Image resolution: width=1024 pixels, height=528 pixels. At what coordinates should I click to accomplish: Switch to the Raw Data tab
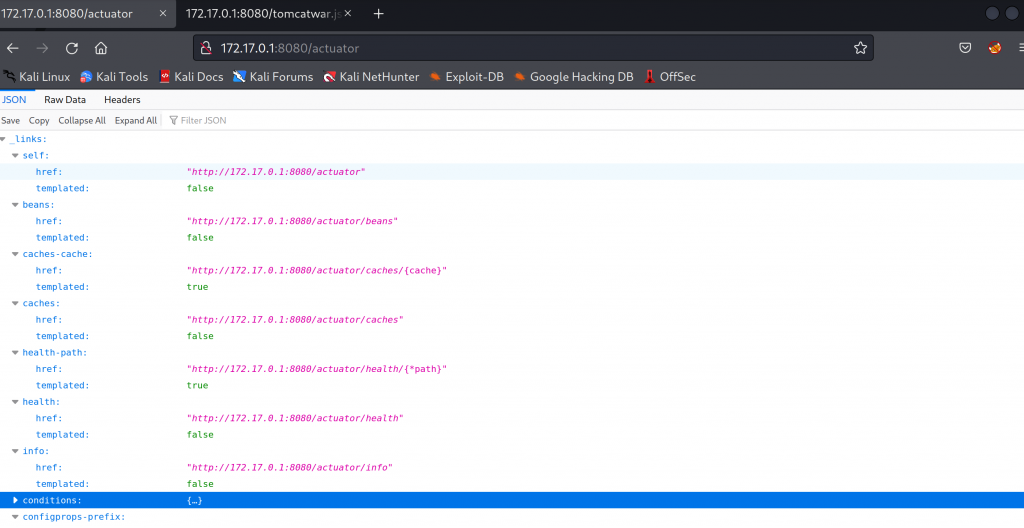[65, 100]
